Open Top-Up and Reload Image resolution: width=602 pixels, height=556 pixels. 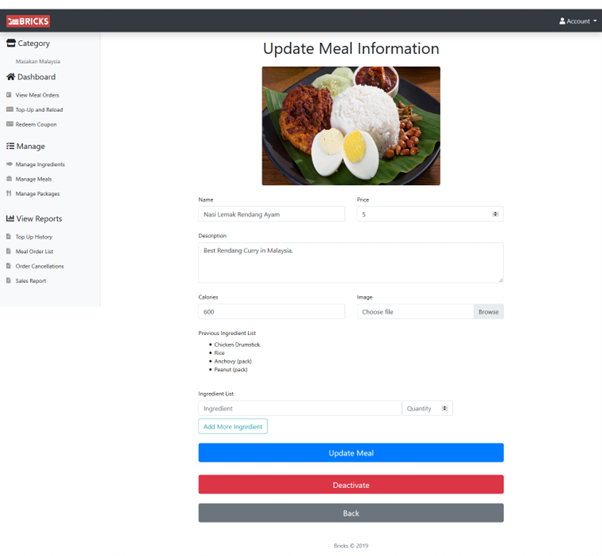point(39,110)
